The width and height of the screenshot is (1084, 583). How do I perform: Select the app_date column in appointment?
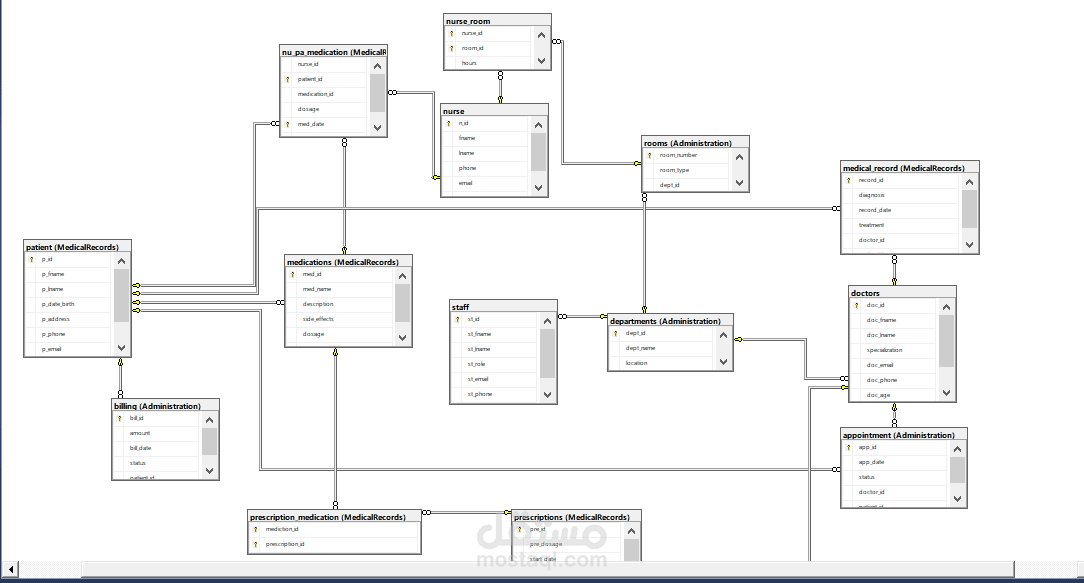point(895,462)
